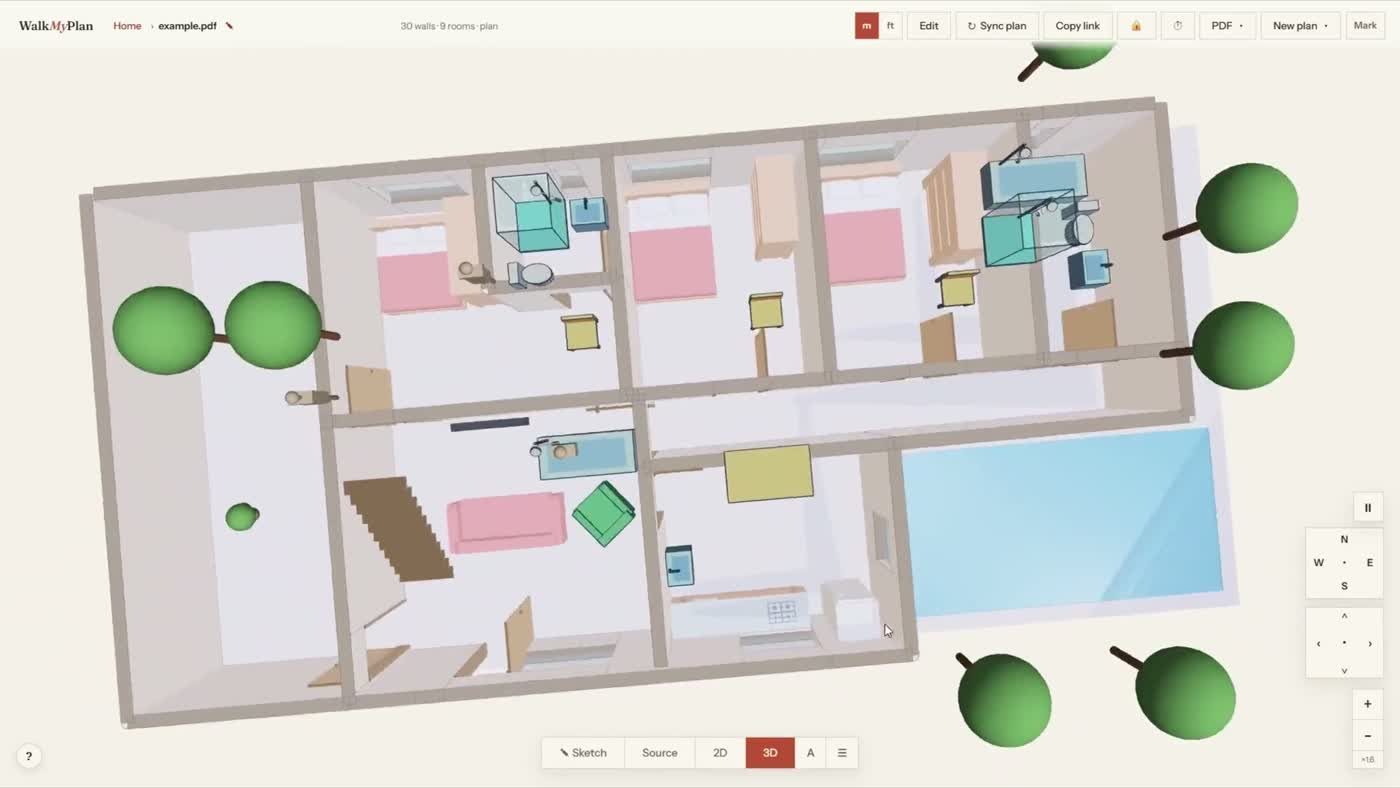This screenshot has height=788, width=1400.
Task: Select the green armchair in the 3D plan
Action: (x=604, y=513)
